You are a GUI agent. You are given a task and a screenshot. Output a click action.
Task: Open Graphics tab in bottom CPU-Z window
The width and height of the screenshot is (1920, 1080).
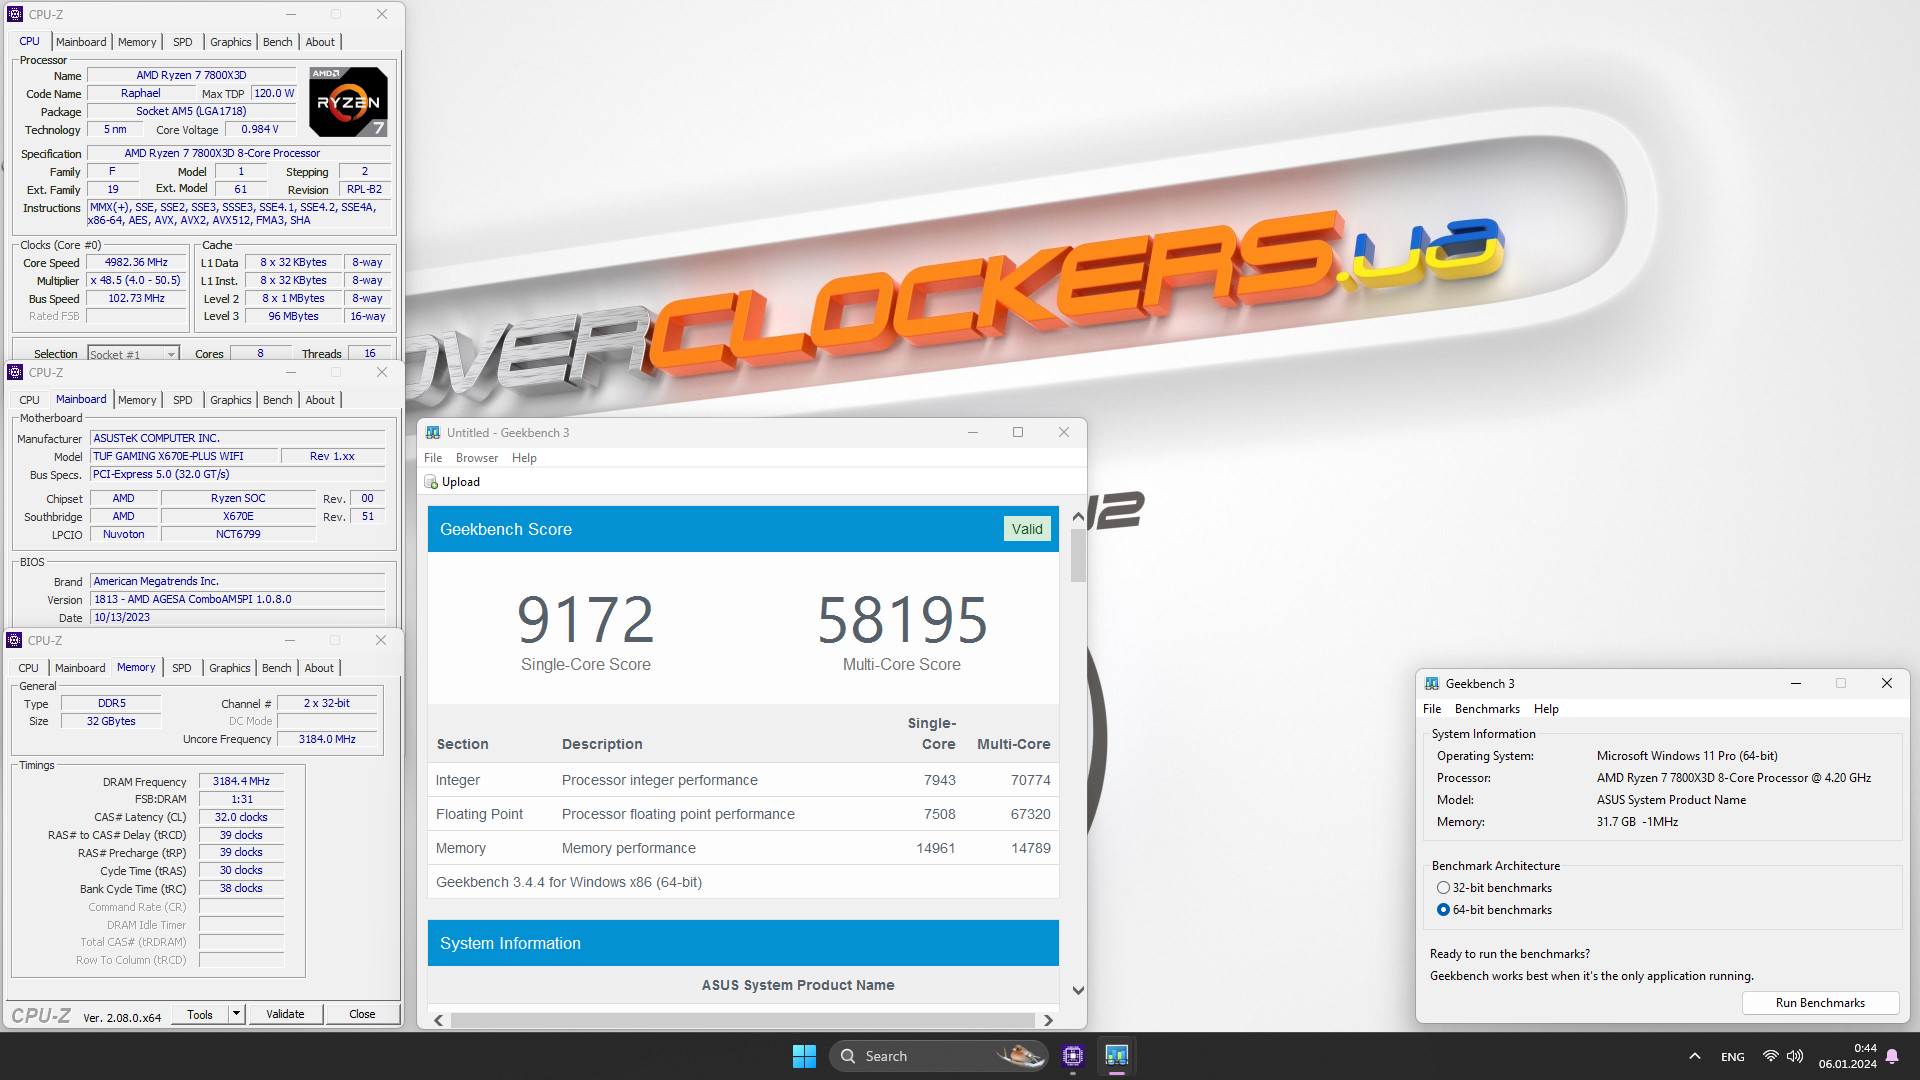coord(230,668)
